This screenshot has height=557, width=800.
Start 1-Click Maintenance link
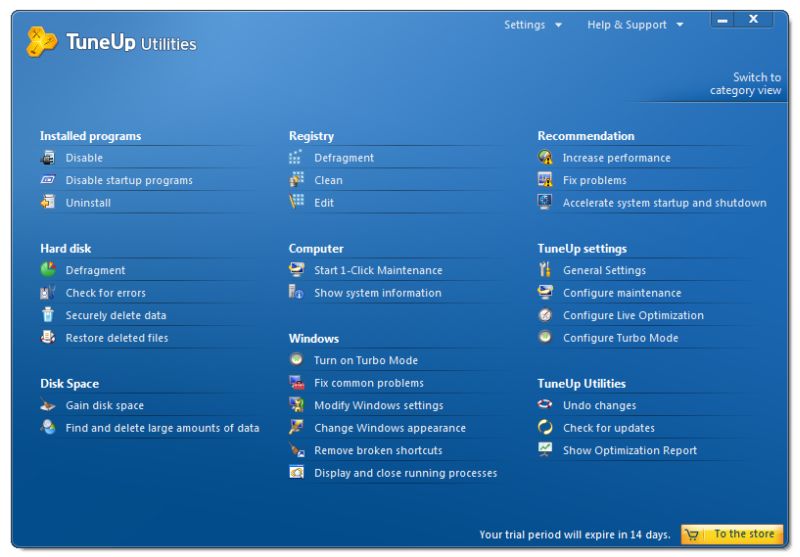(378, 270)
